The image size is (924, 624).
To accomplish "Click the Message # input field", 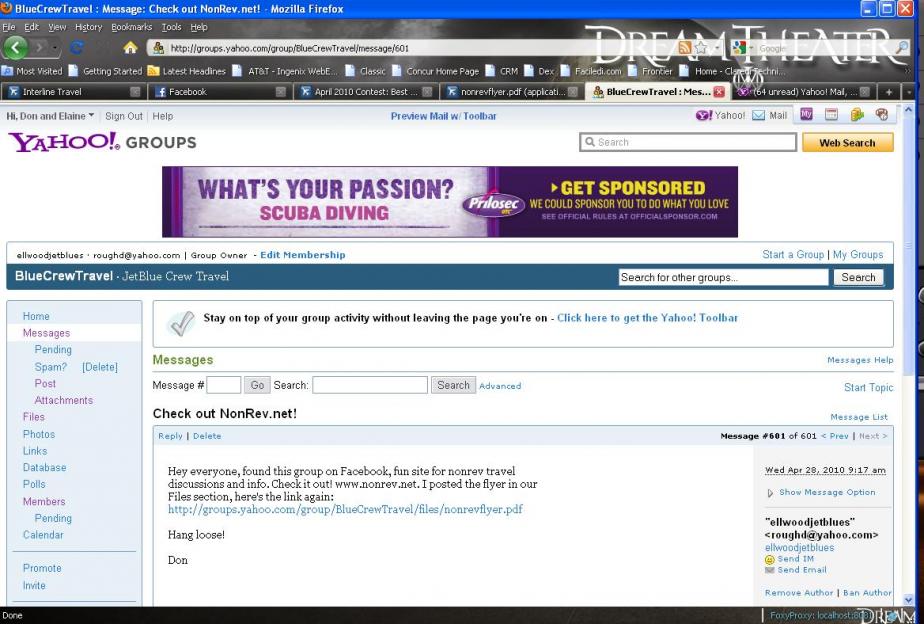I will pyautogui.click(x=223, y=385).
